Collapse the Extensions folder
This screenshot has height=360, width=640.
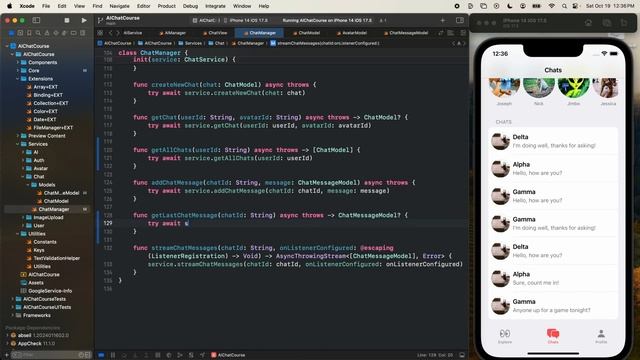click(18, 78)
